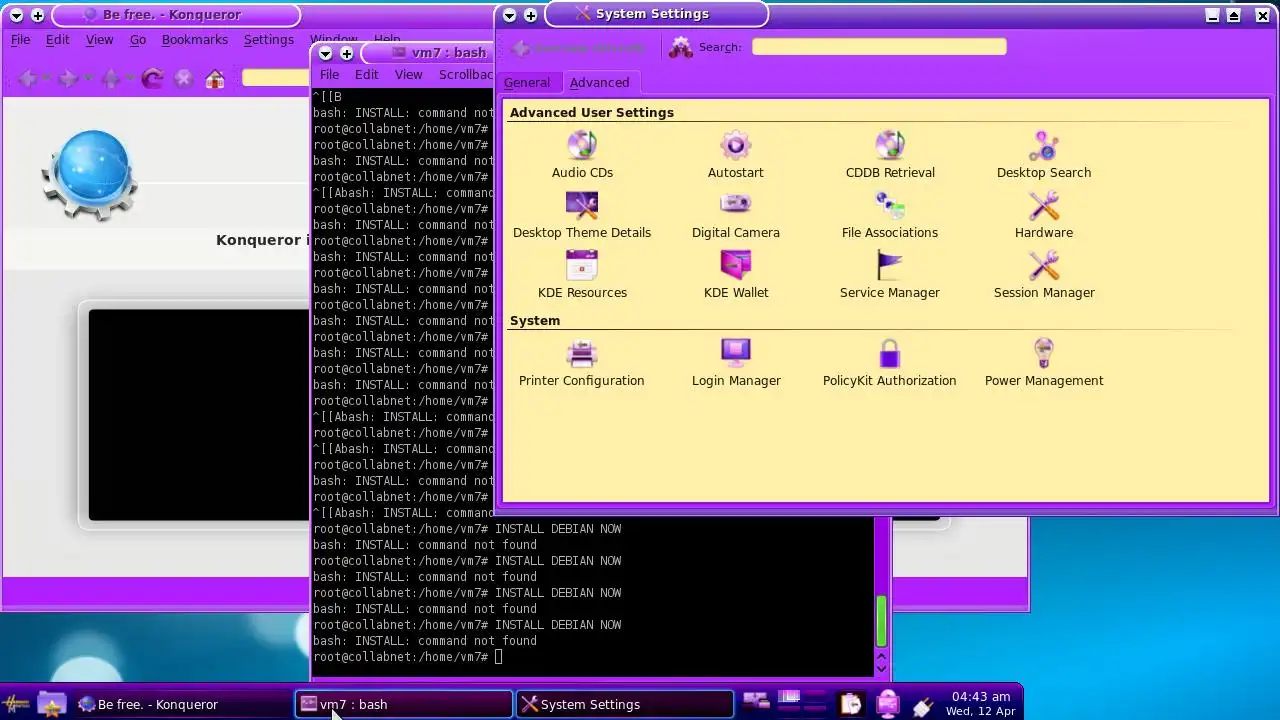Image resolution: width=1280 pixels, height=720 pixels.
Task: Open the KDE application launcher in panel
Action: point(16,704)
